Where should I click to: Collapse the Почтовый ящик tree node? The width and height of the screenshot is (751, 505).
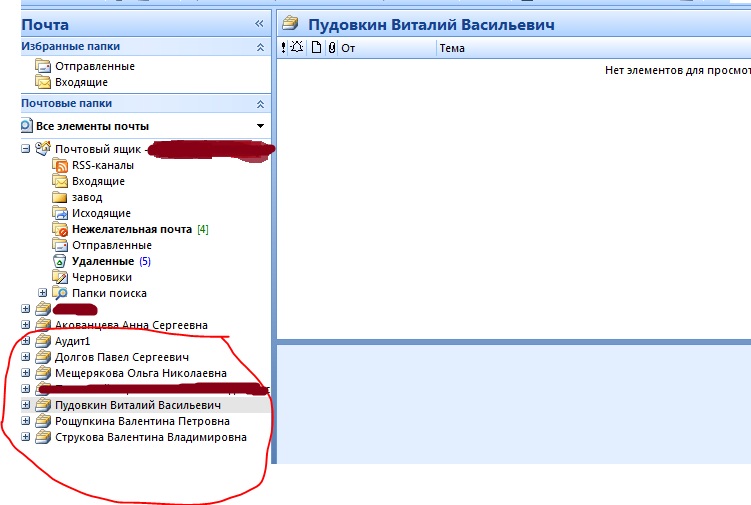coord(25,149)
